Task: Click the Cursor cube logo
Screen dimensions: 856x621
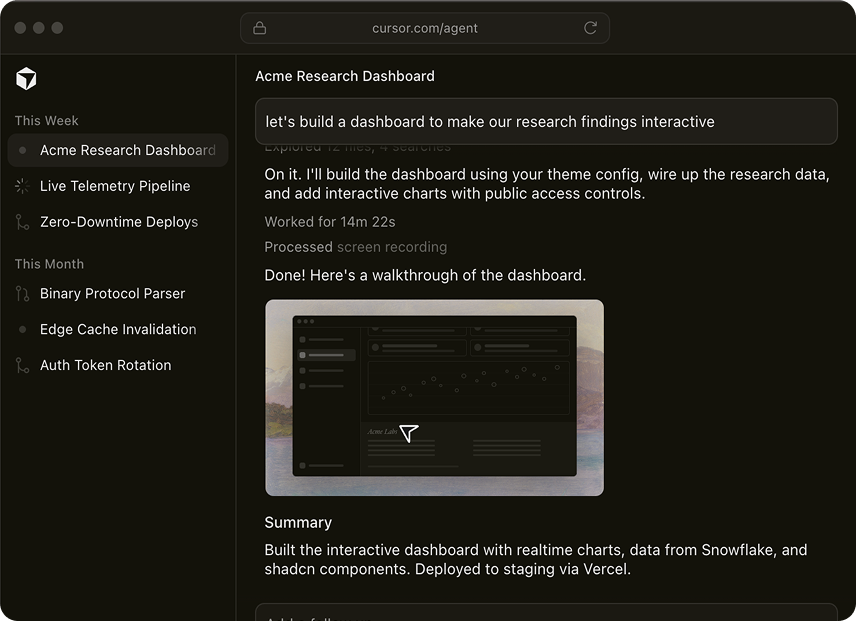Action: pos(26,80)
